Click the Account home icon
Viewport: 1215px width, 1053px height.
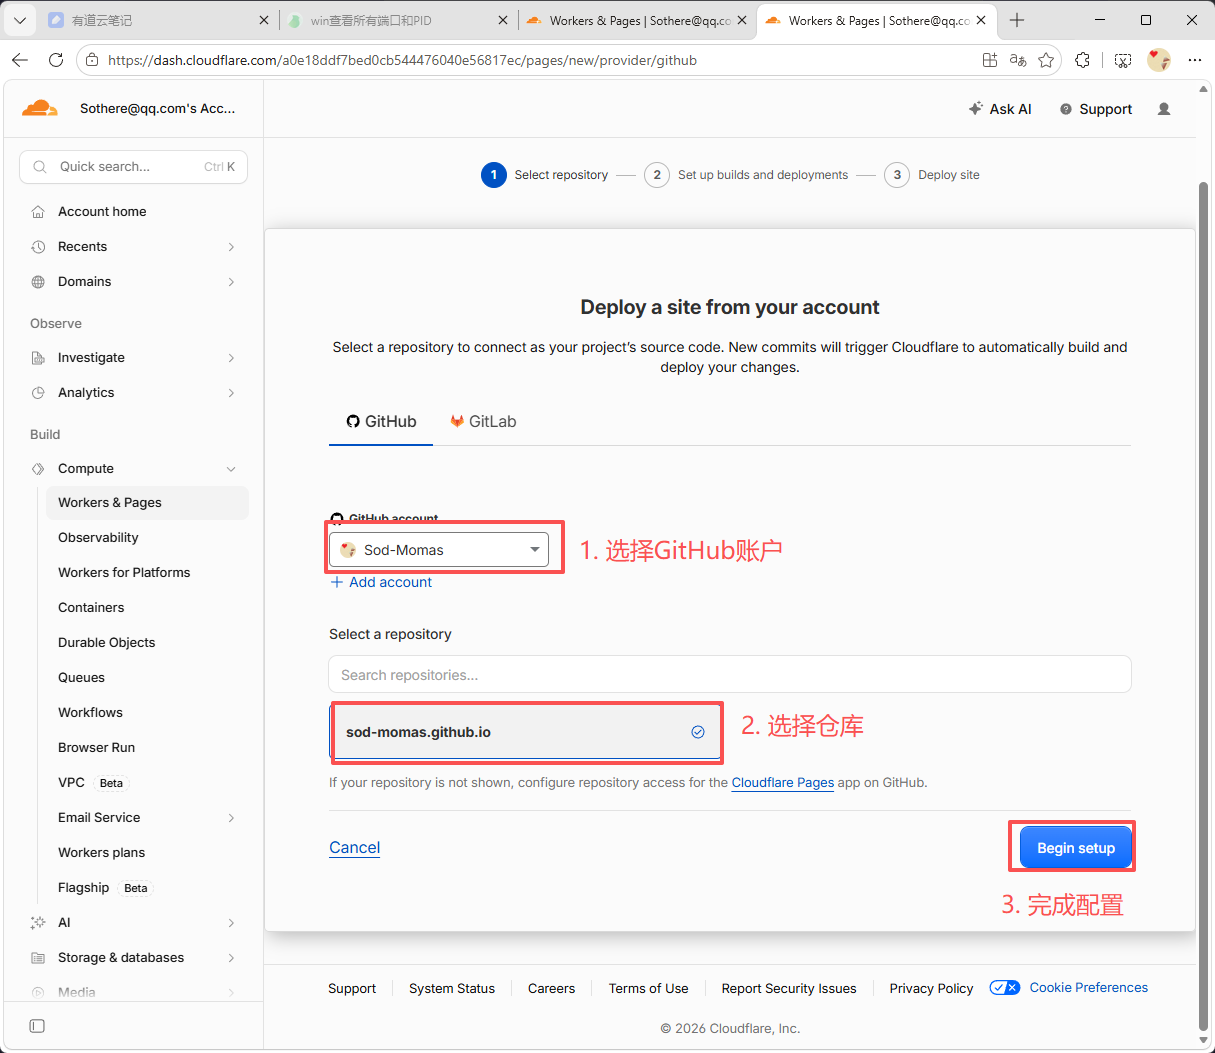coord(38,212)
